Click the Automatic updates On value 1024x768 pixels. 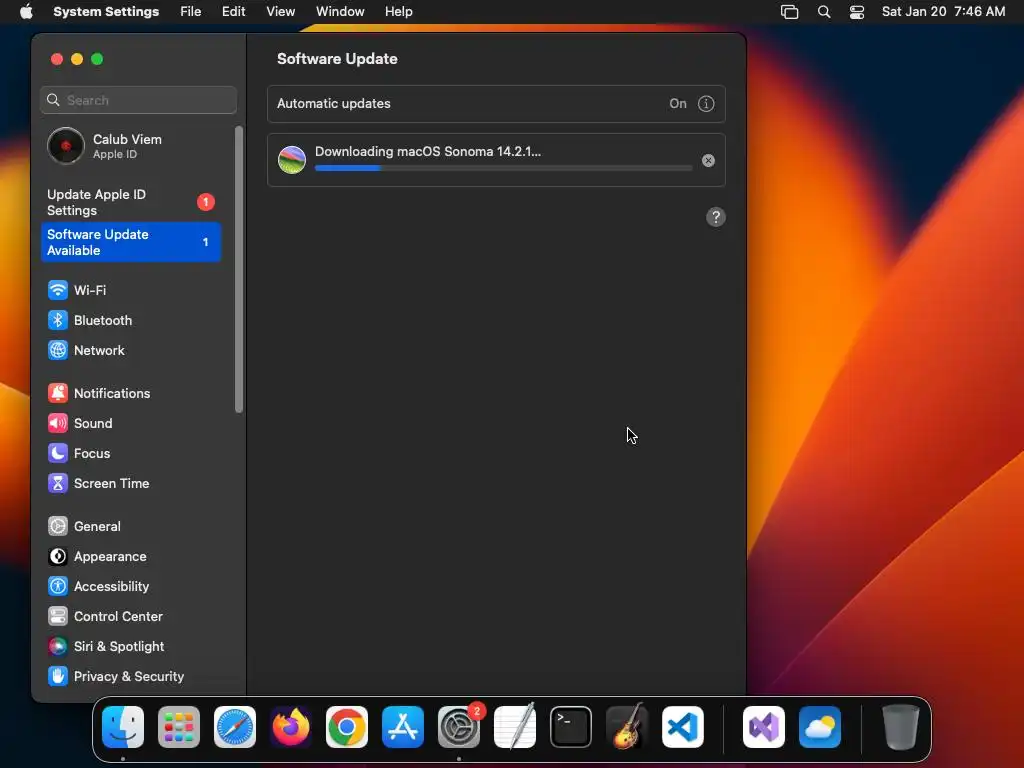pyautogui.click(x=678, y=104)
